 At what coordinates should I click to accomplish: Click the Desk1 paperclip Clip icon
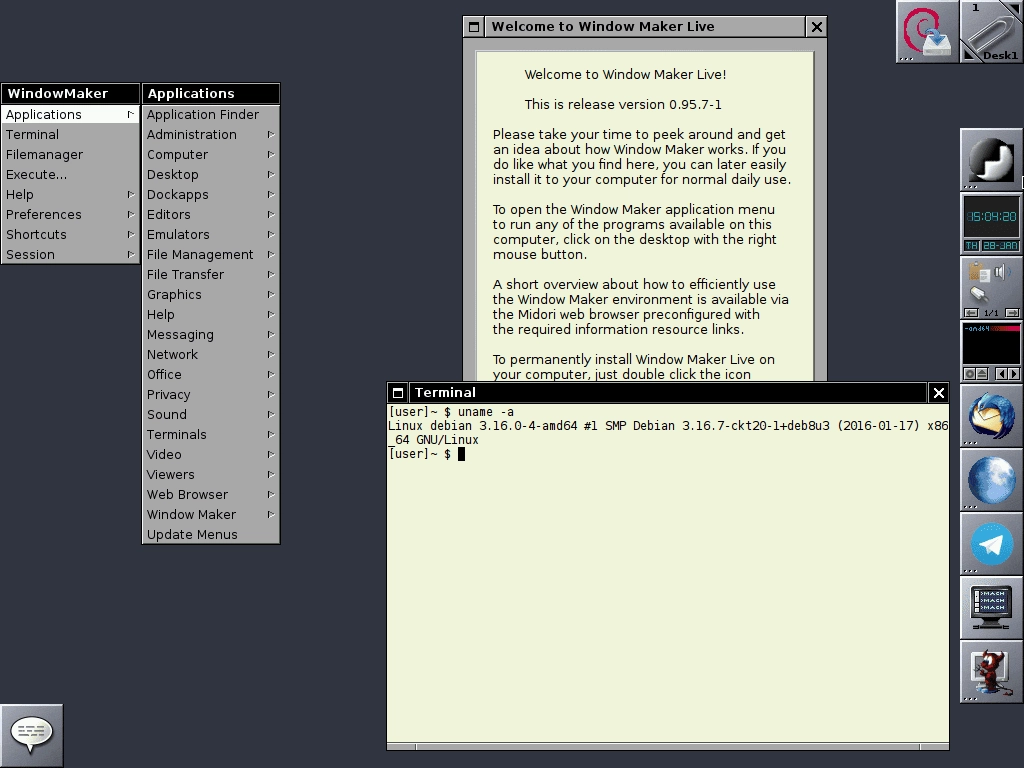click(x=991, y=31)
